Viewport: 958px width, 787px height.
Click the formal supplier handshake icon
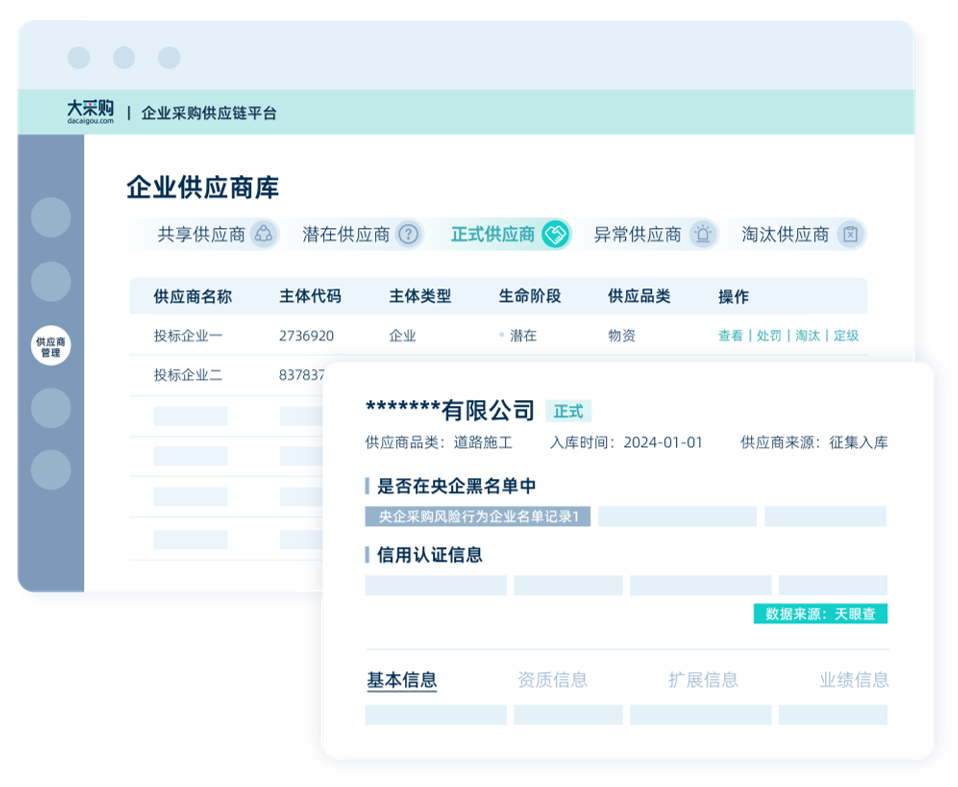coord(555,234)
